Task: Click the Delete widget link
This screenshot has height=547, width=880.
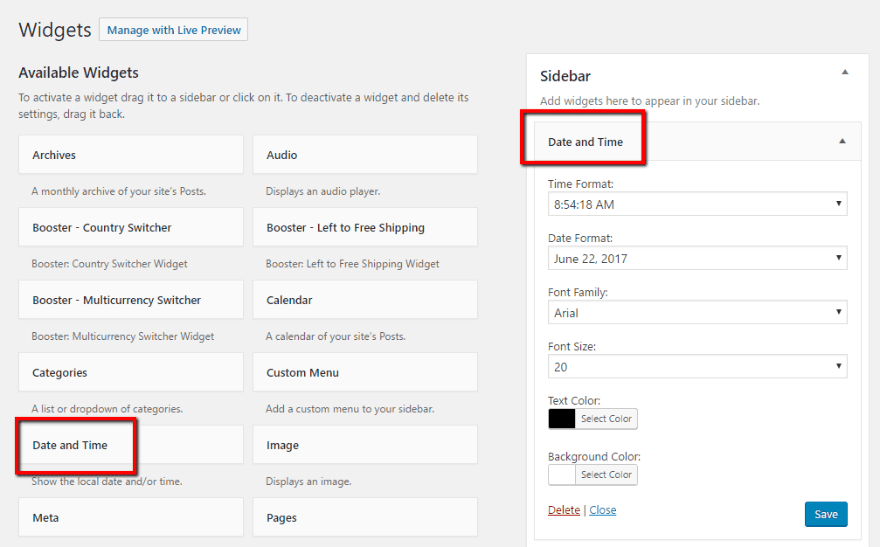Action: pos(563,510)
